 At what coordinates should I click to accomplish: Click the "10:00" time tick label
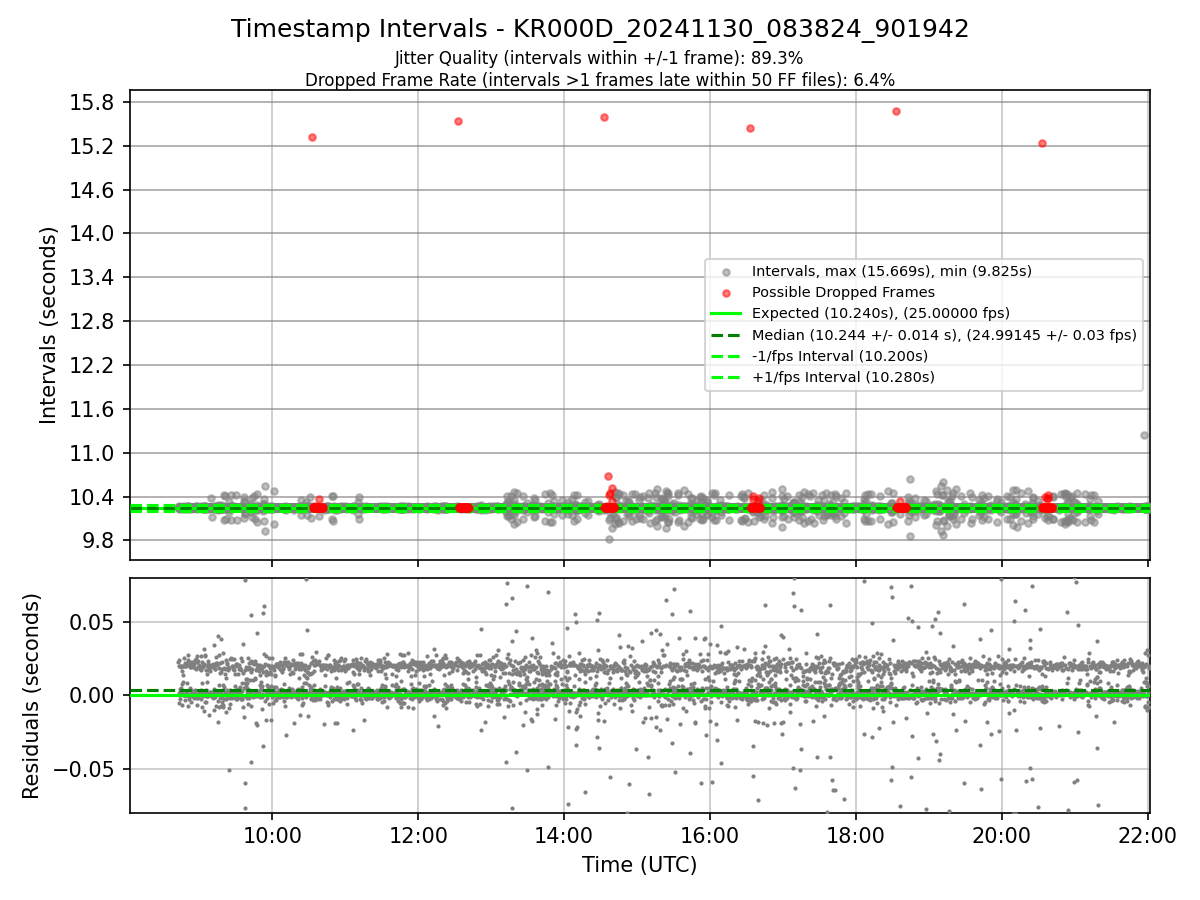272,835
